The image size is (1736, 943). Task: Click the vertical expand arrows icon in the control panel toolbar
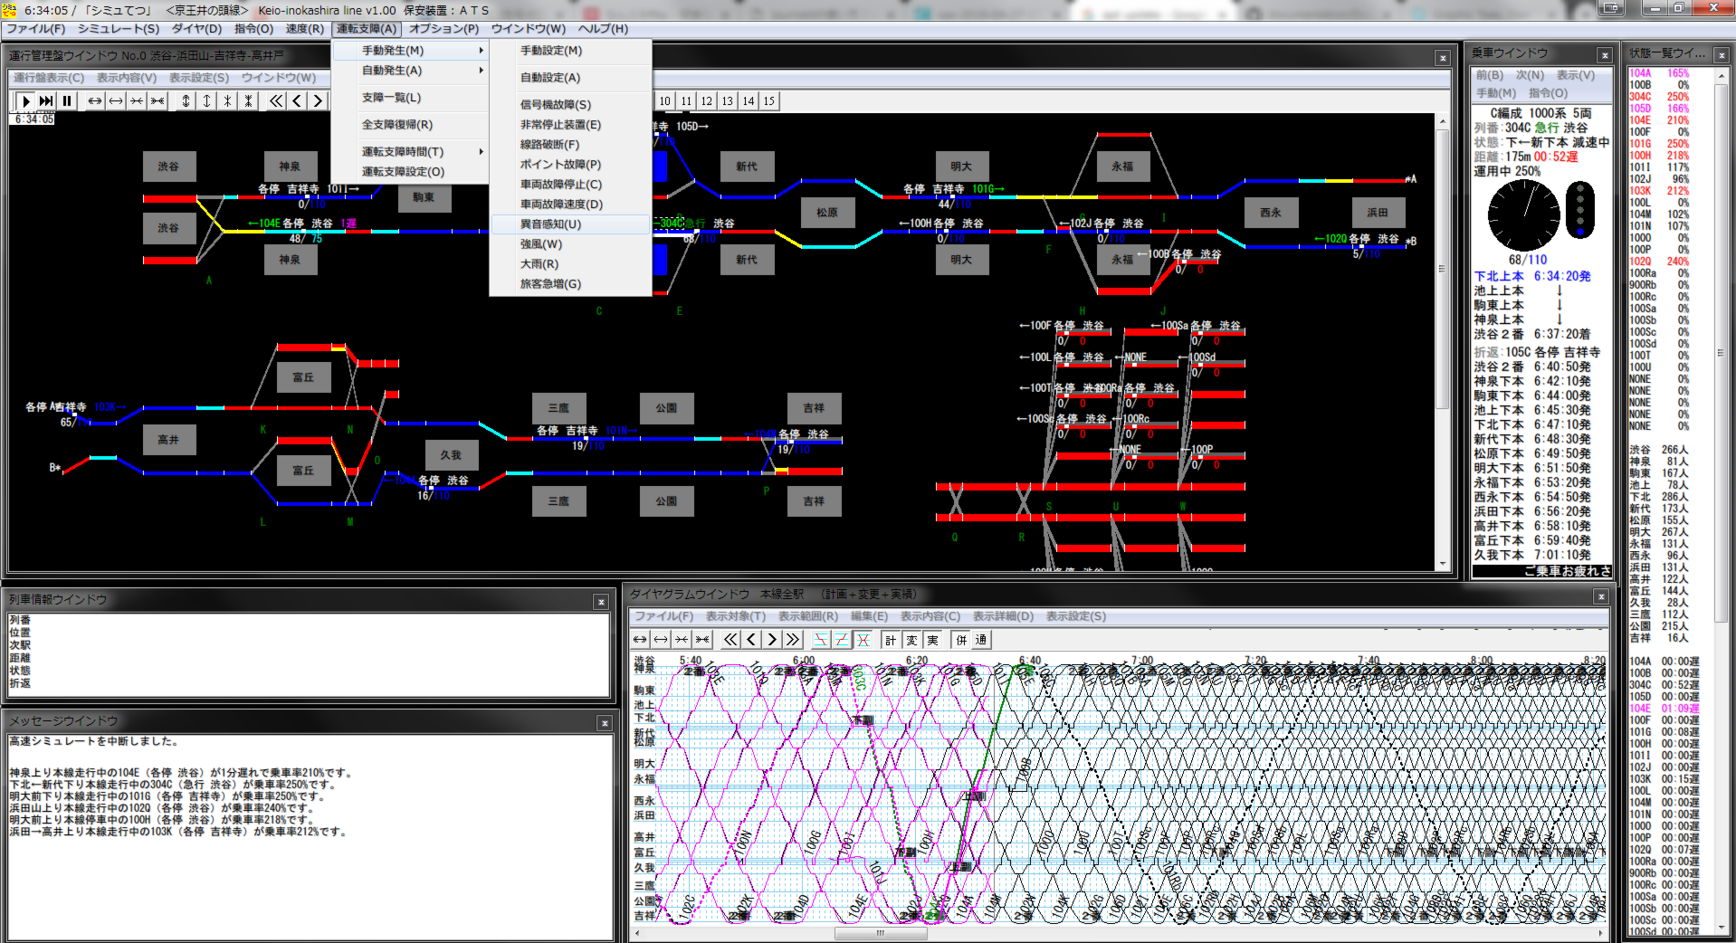click(x=186, y=101)
